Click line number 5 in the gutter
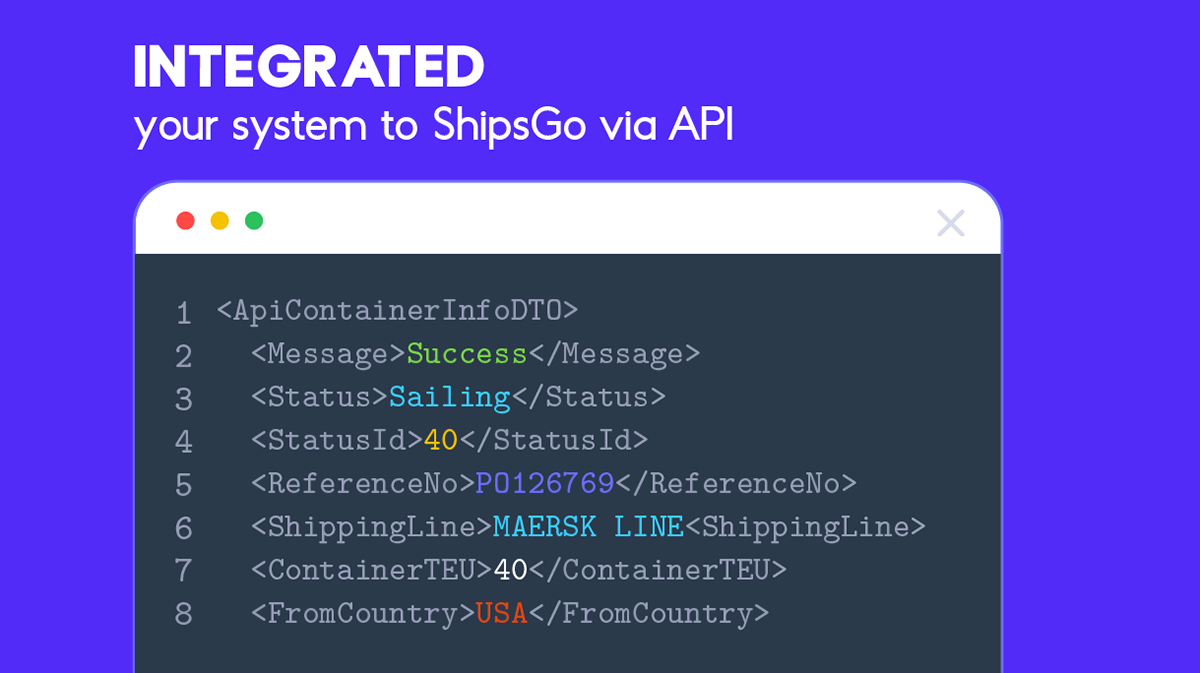The width and height of the screenshot is (1200, 673). [183, 485]
